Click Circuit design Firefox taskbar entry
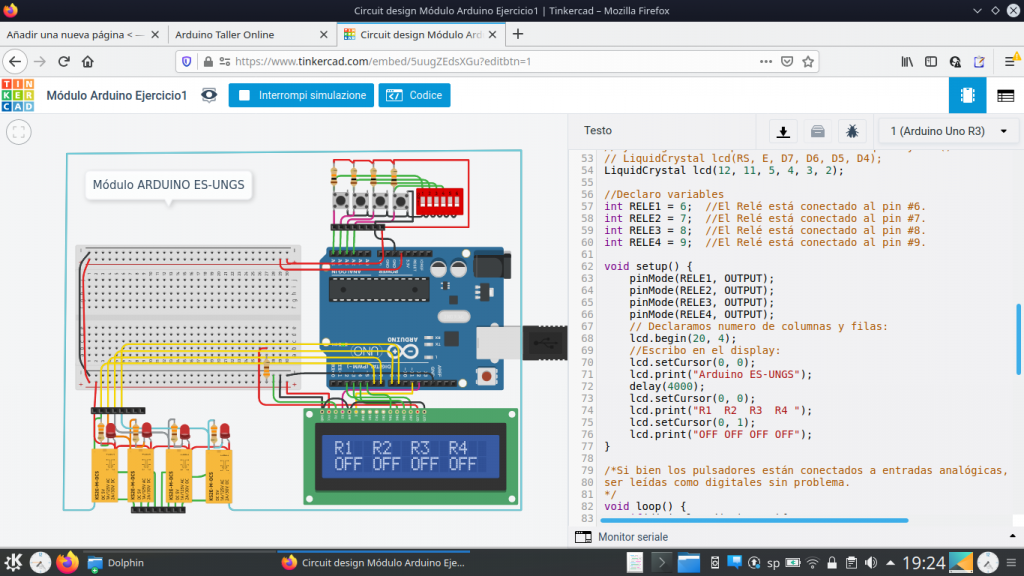The width and height of the screenshot is (1024, 576). pos(373,563)
